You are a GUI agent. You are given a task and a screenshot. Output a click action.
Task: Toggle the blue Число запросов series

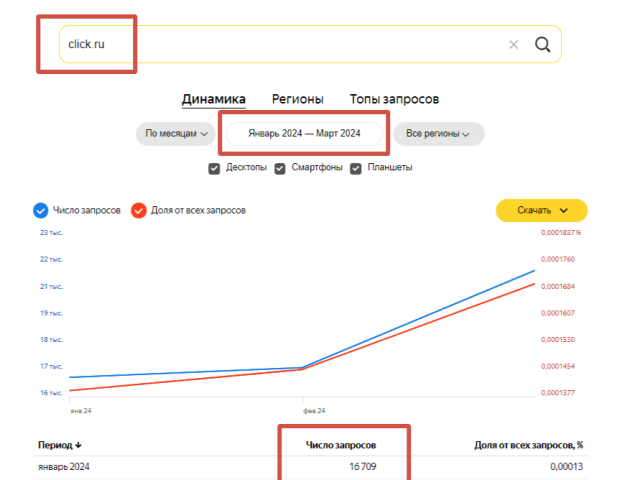tap(40, 211)
